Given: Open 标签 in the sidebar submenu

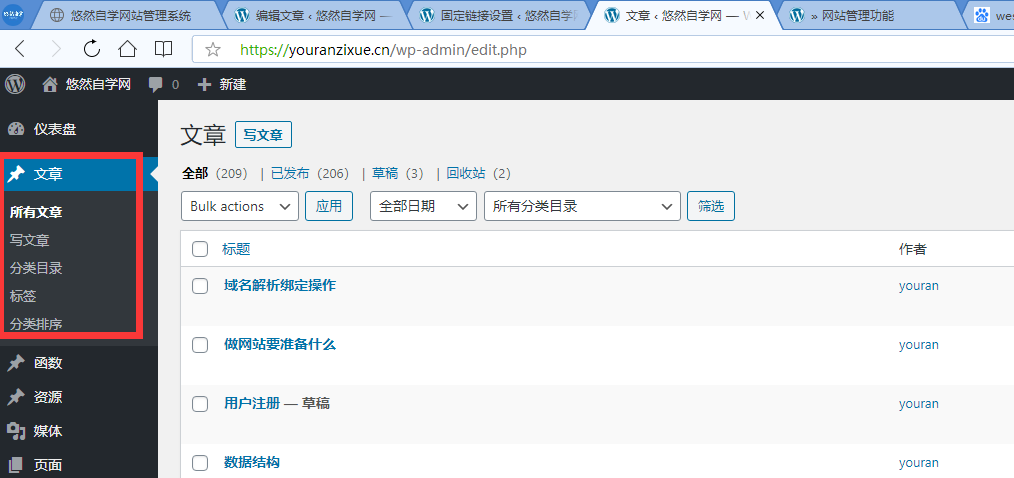Looking at the screenshot, I should coord(23,296).
